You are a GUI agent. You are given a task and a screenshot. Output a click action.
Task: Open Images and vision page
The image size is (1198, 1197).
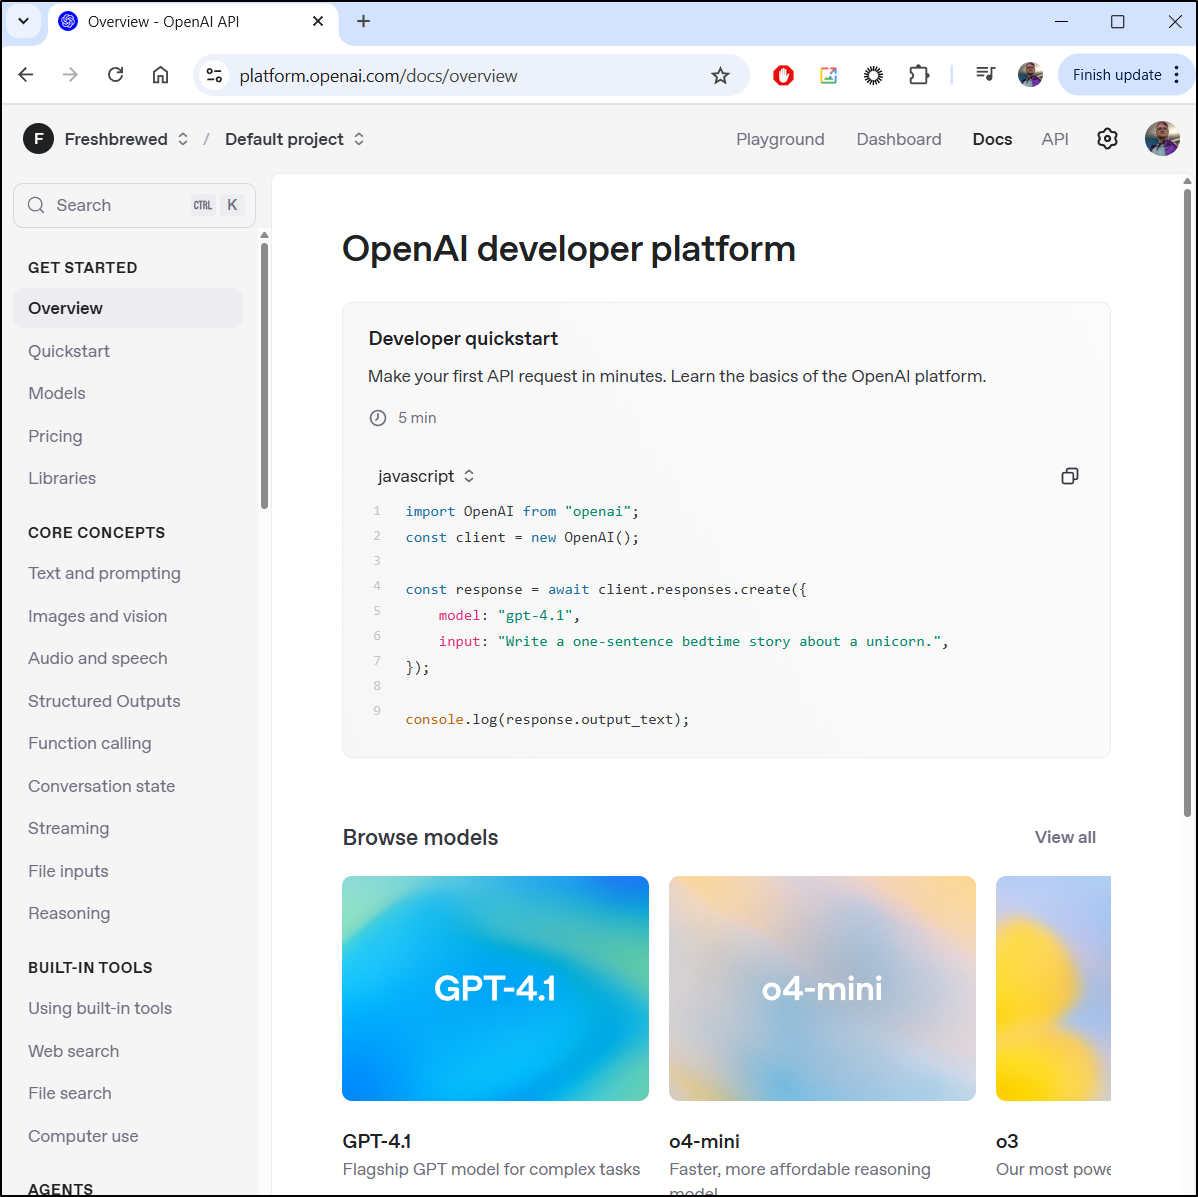97,616
